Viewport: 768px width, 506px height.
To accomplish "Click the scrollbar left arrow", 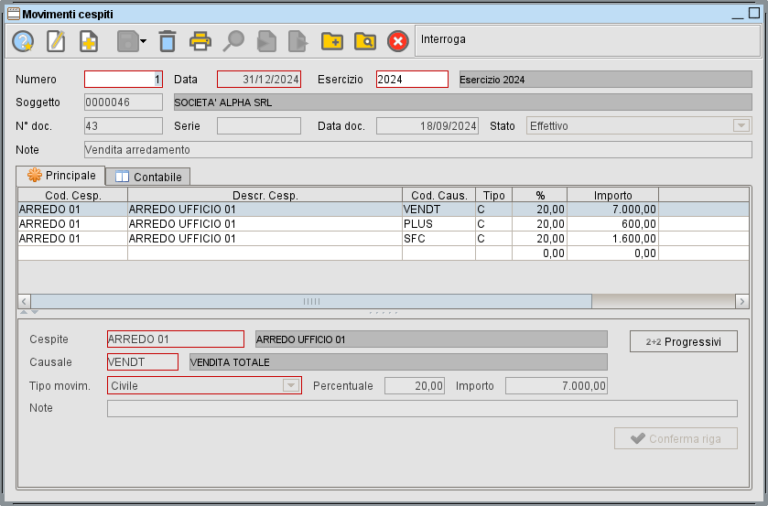I will [24, 301].
